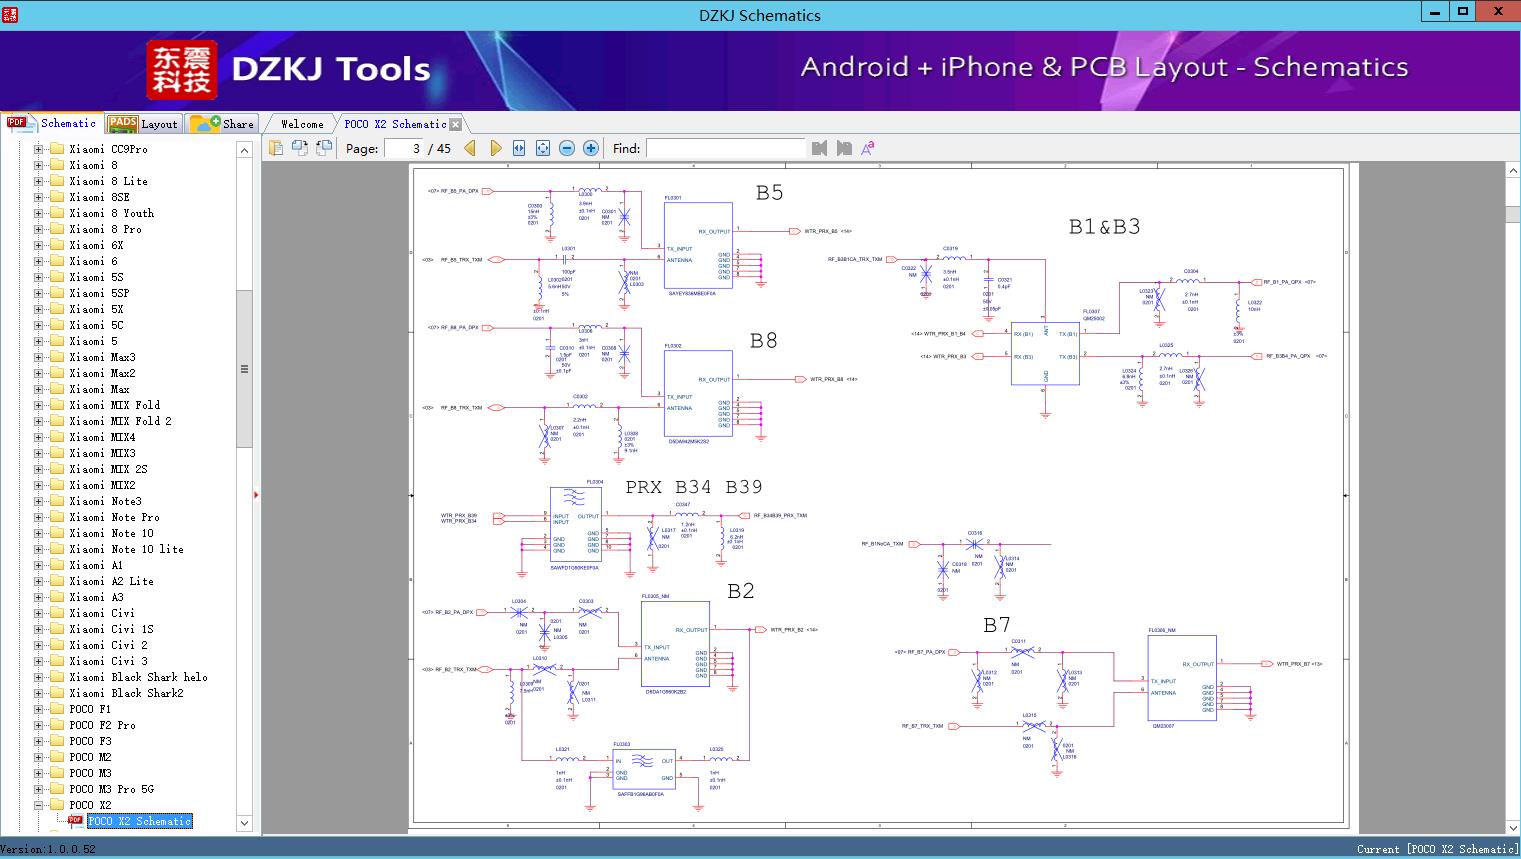This screenshot has width=1521, height=859.
Task: Click the DZKJ red logo in banner
Action: (x=182, y=70)
